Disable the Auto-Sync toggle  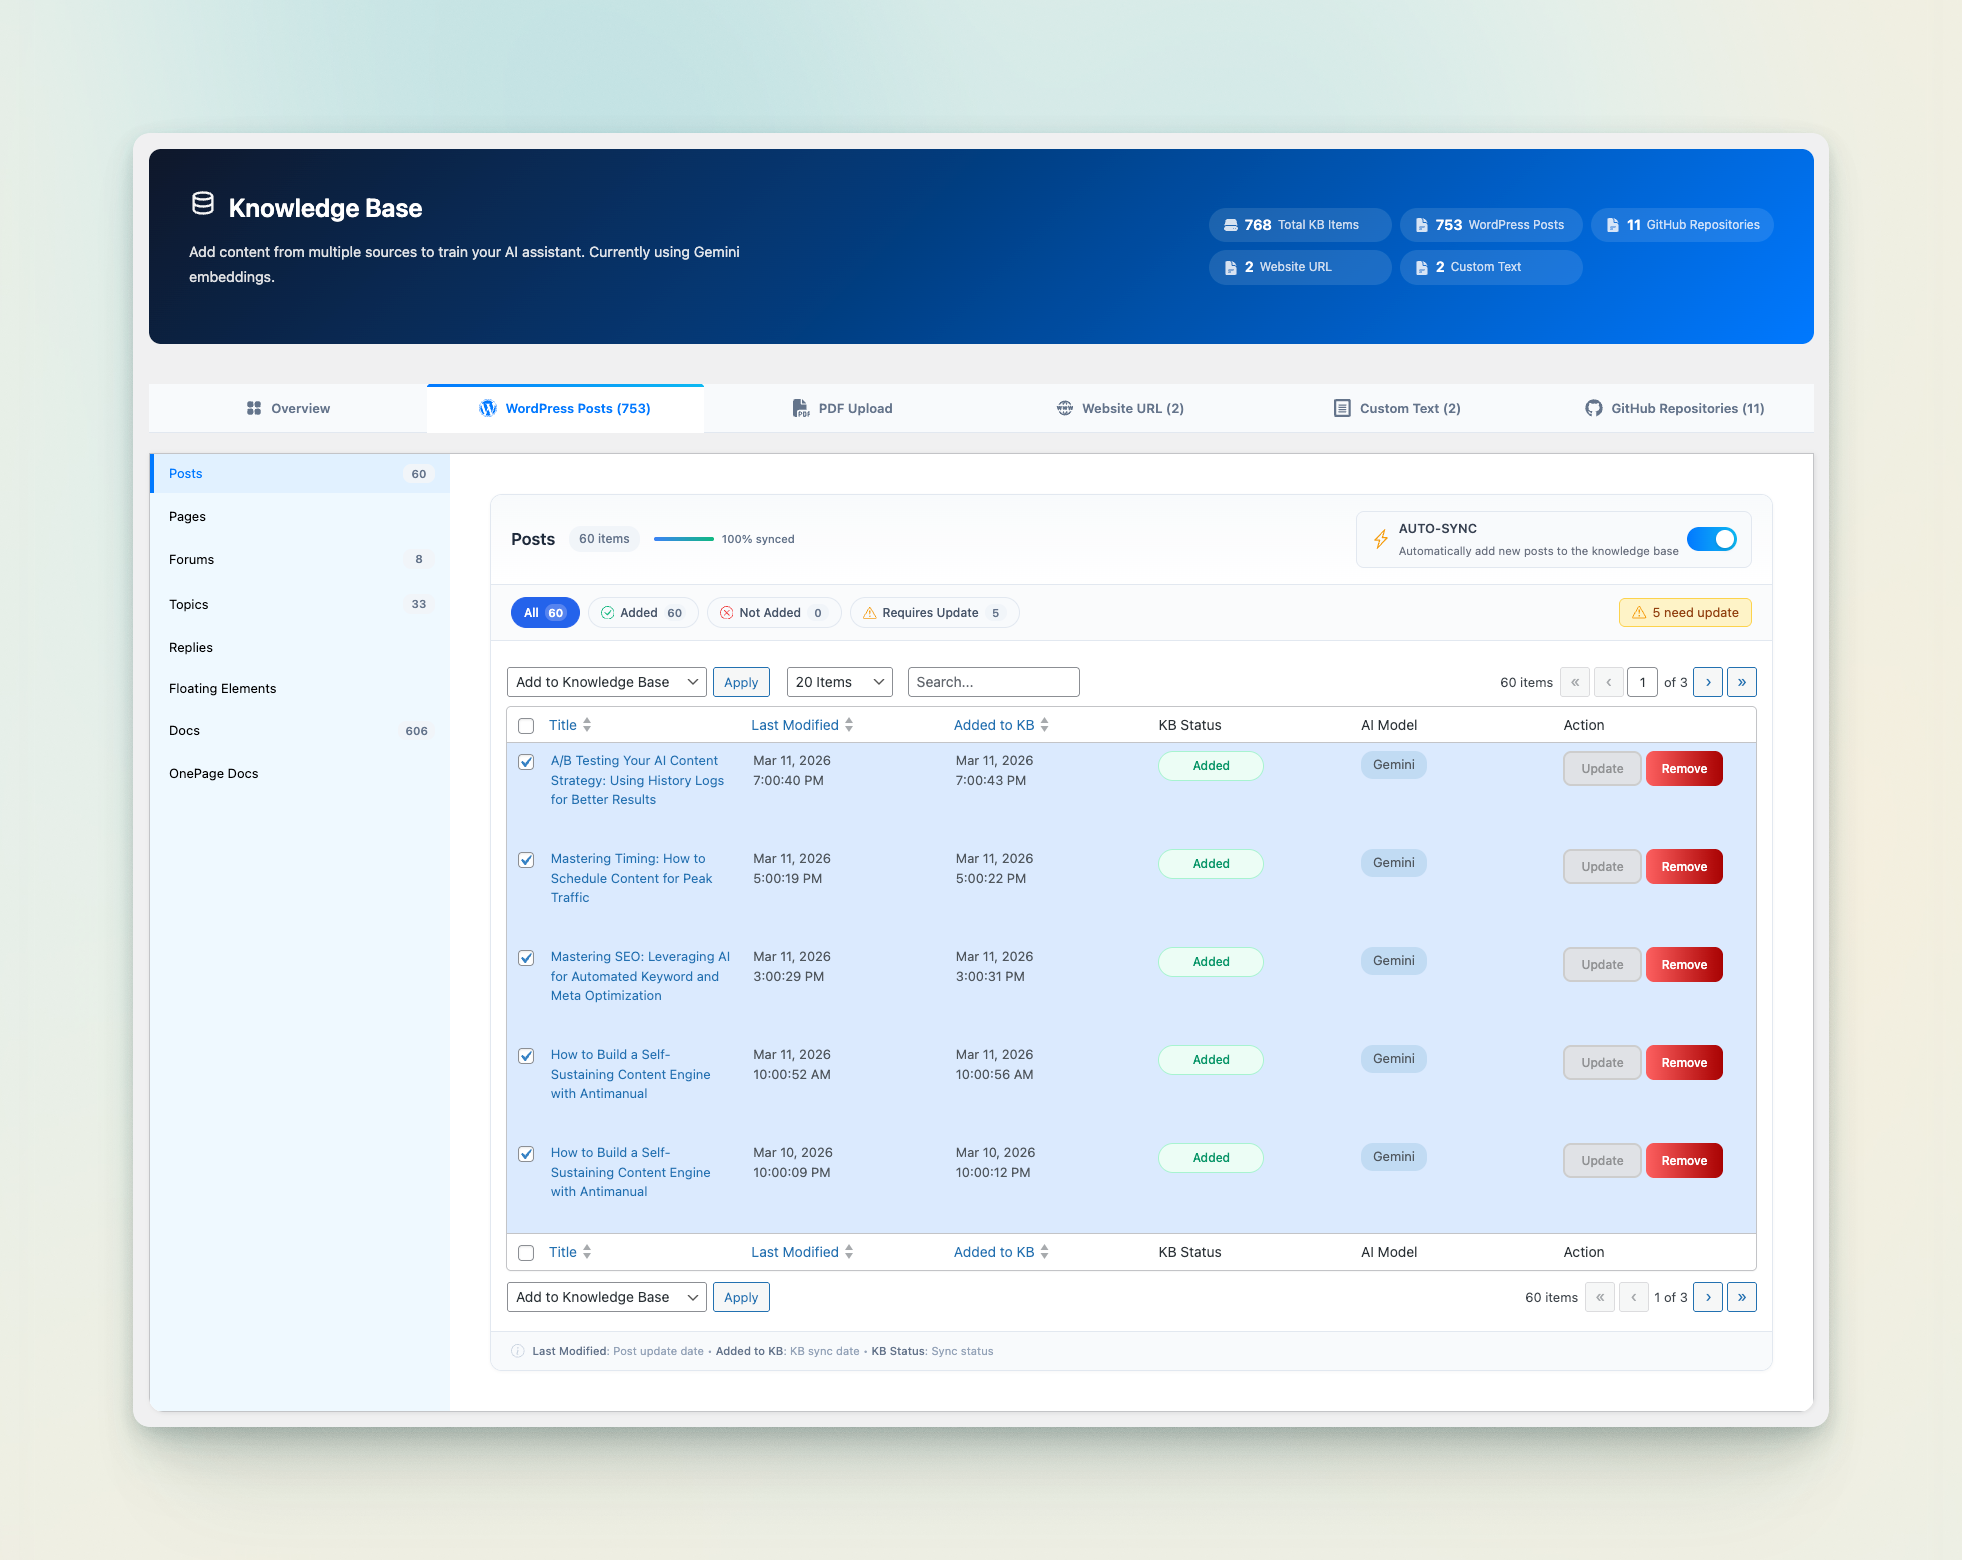point(1712,539)
